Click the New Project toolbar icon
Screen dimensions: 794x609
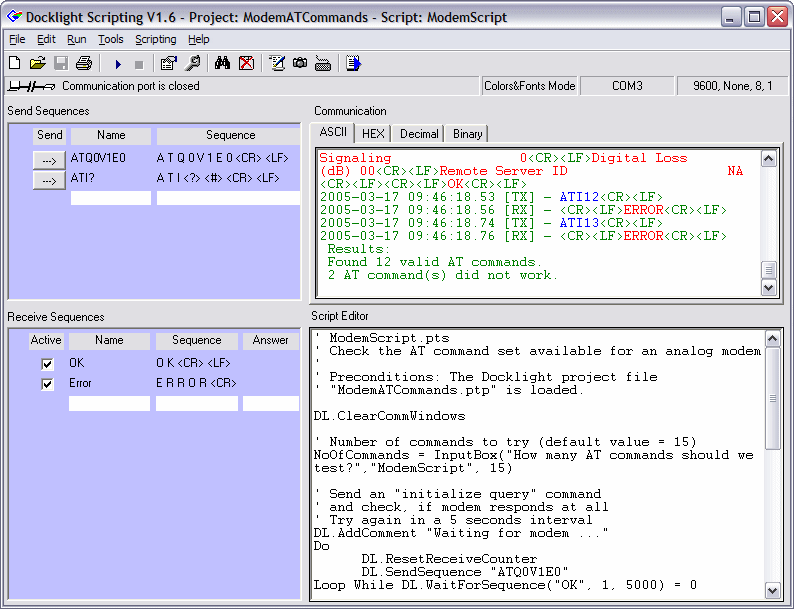point(15,63)
